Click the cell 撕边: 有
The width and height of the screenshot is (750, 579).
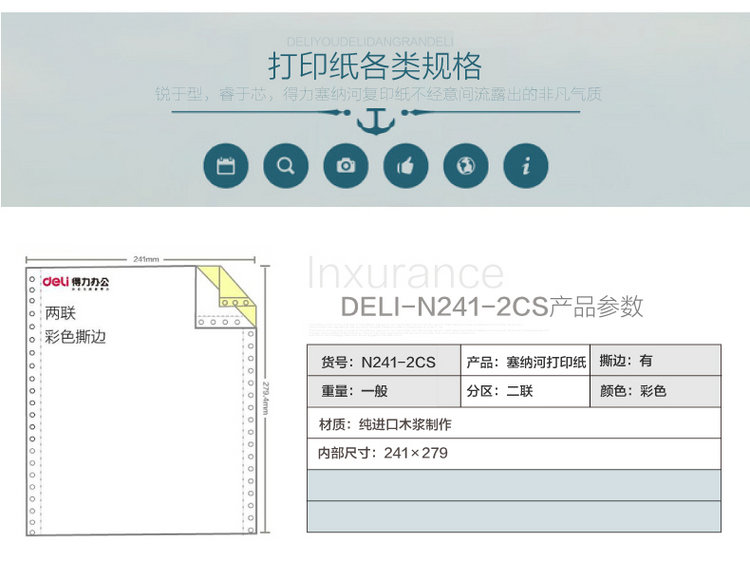656,360
